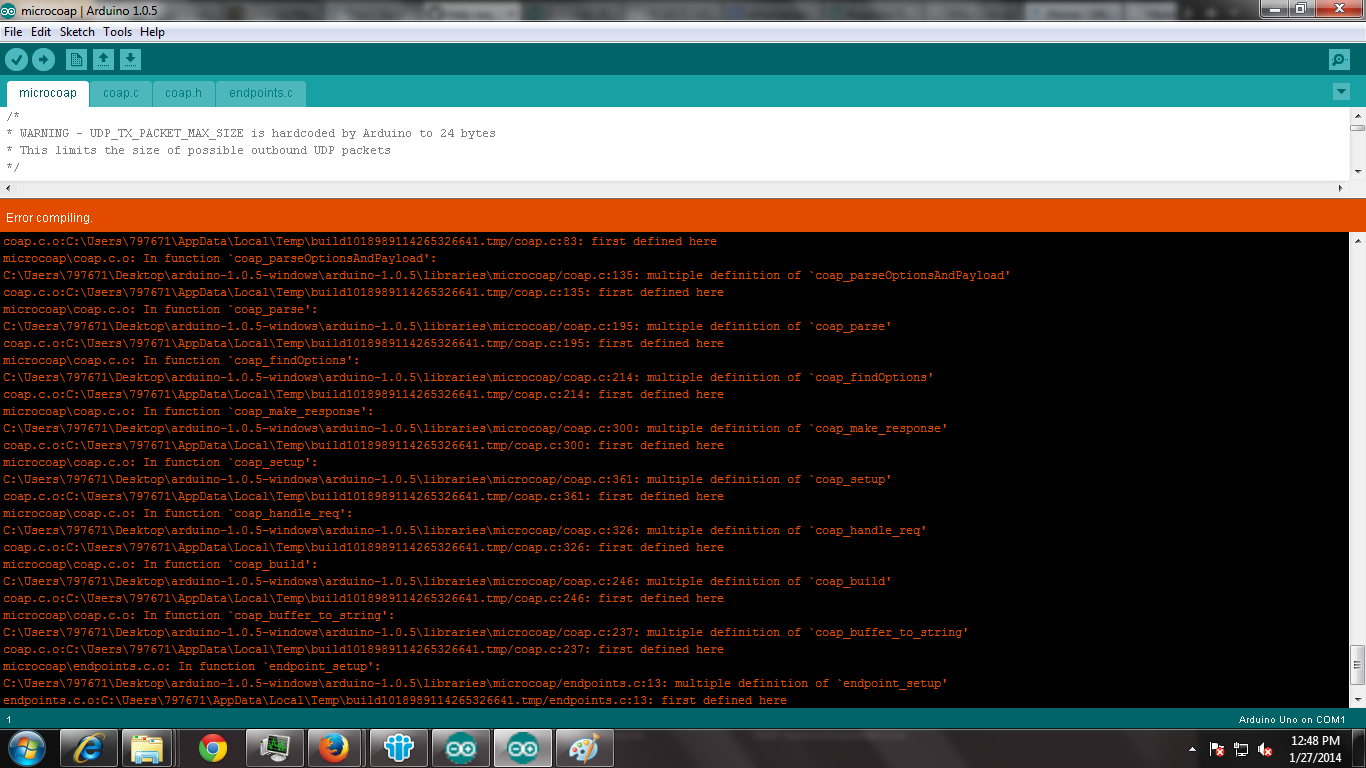
Task: Click the editor horizontal scroll left arrow
Action: [x=9, y=188]
